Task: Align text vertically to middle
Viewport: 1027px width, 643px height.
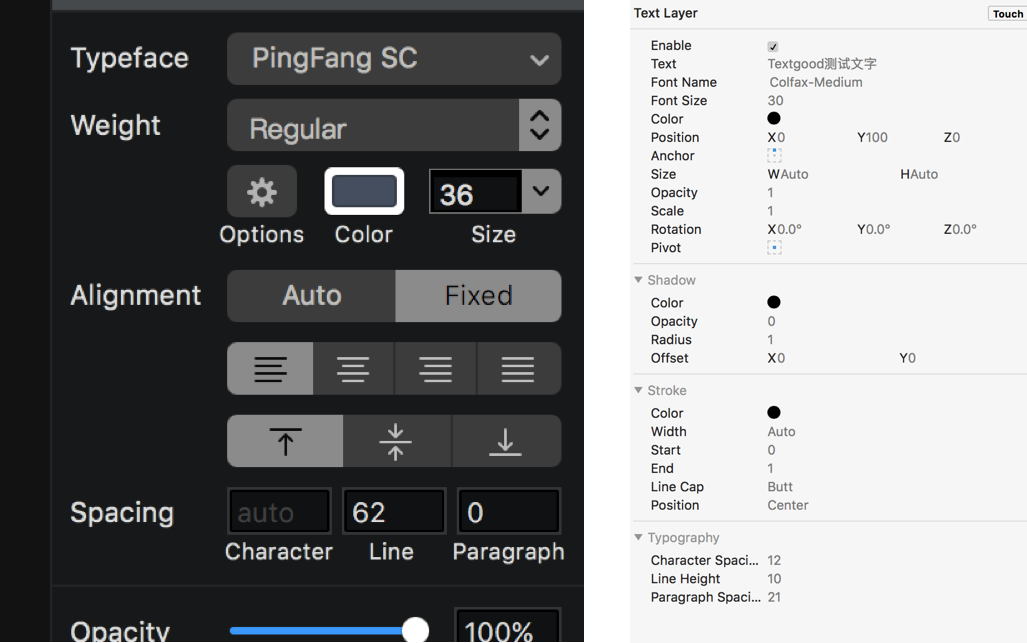Action: [x=396, y=441]
